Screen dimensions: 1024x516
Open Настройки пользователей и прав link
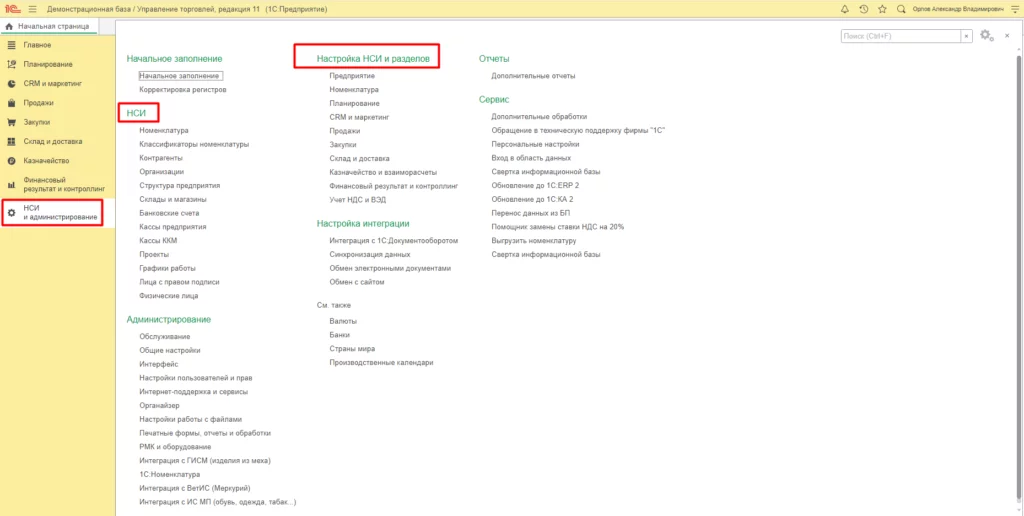click(x=195, y=378)
